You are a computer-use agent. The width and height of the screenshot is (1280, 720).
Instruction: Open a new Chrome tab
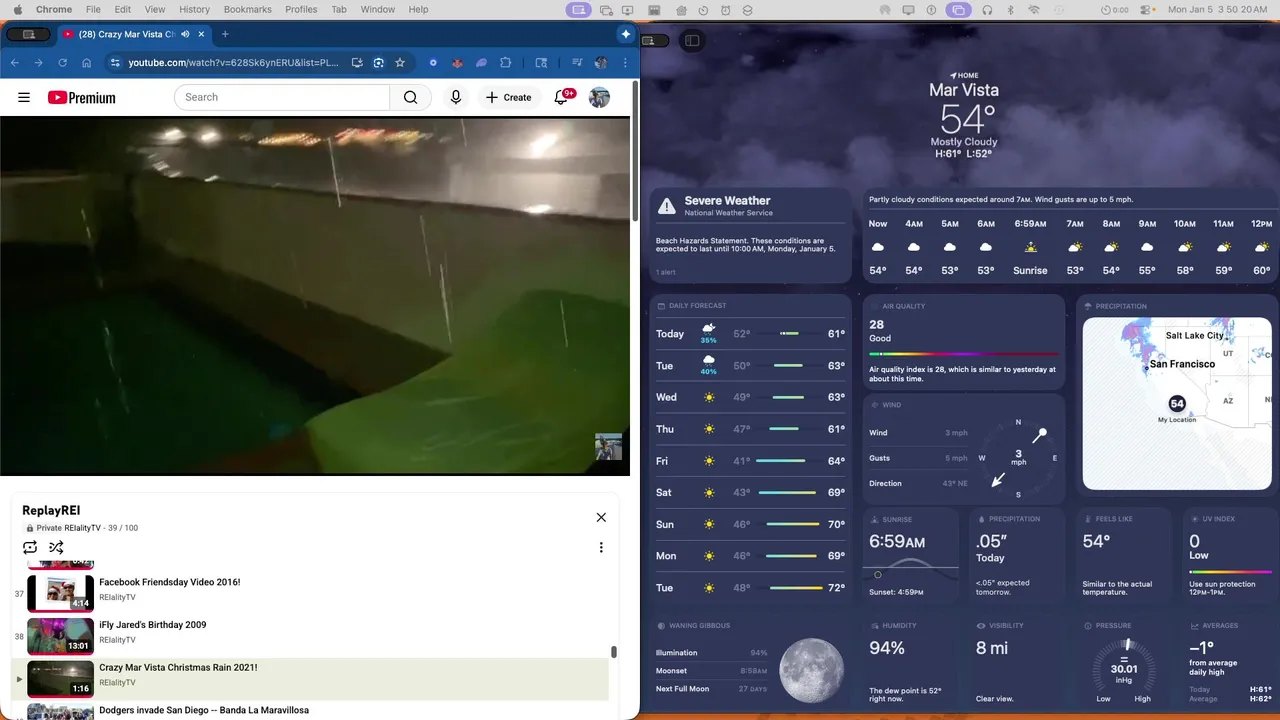coord(225,34)
